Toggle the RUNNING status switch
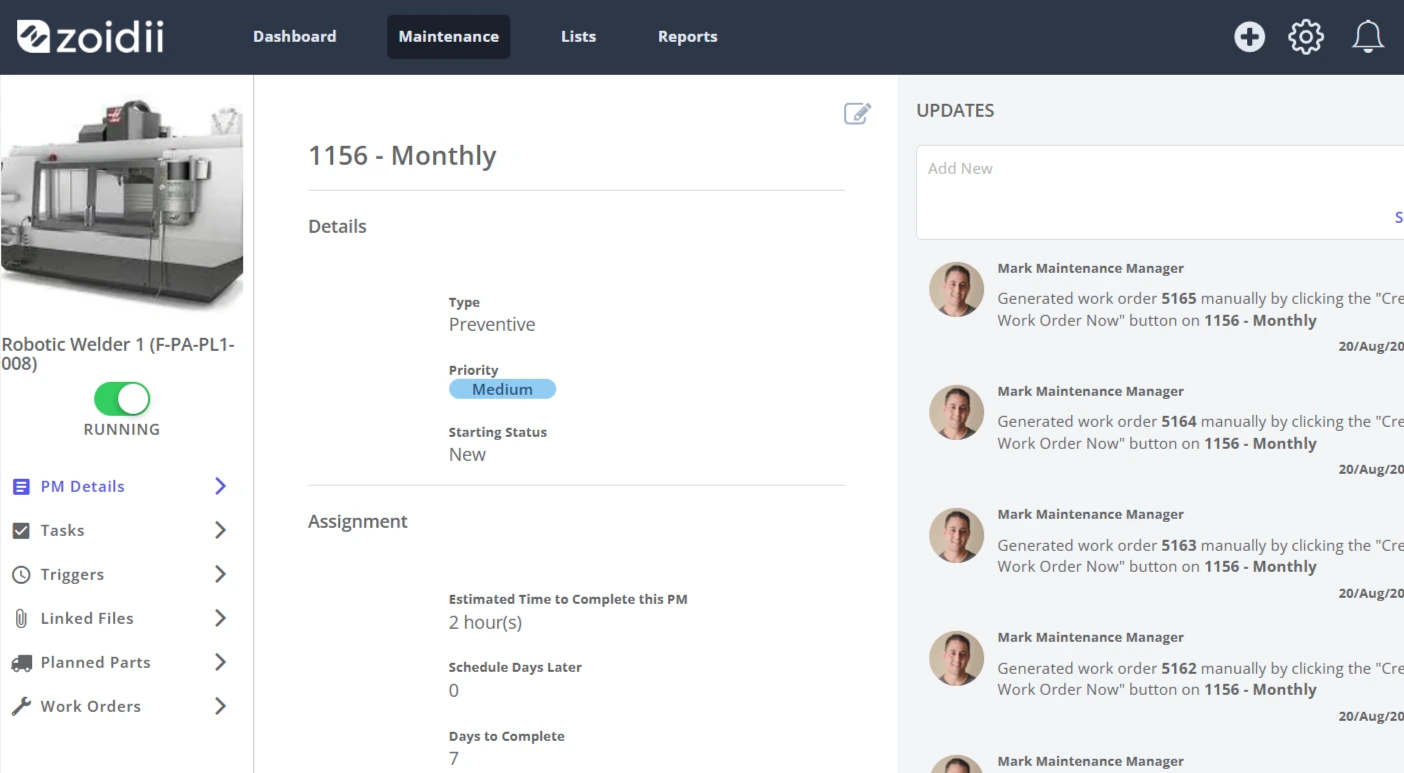Viewport: 1404px width, 773px height. (x=122, y=399)
